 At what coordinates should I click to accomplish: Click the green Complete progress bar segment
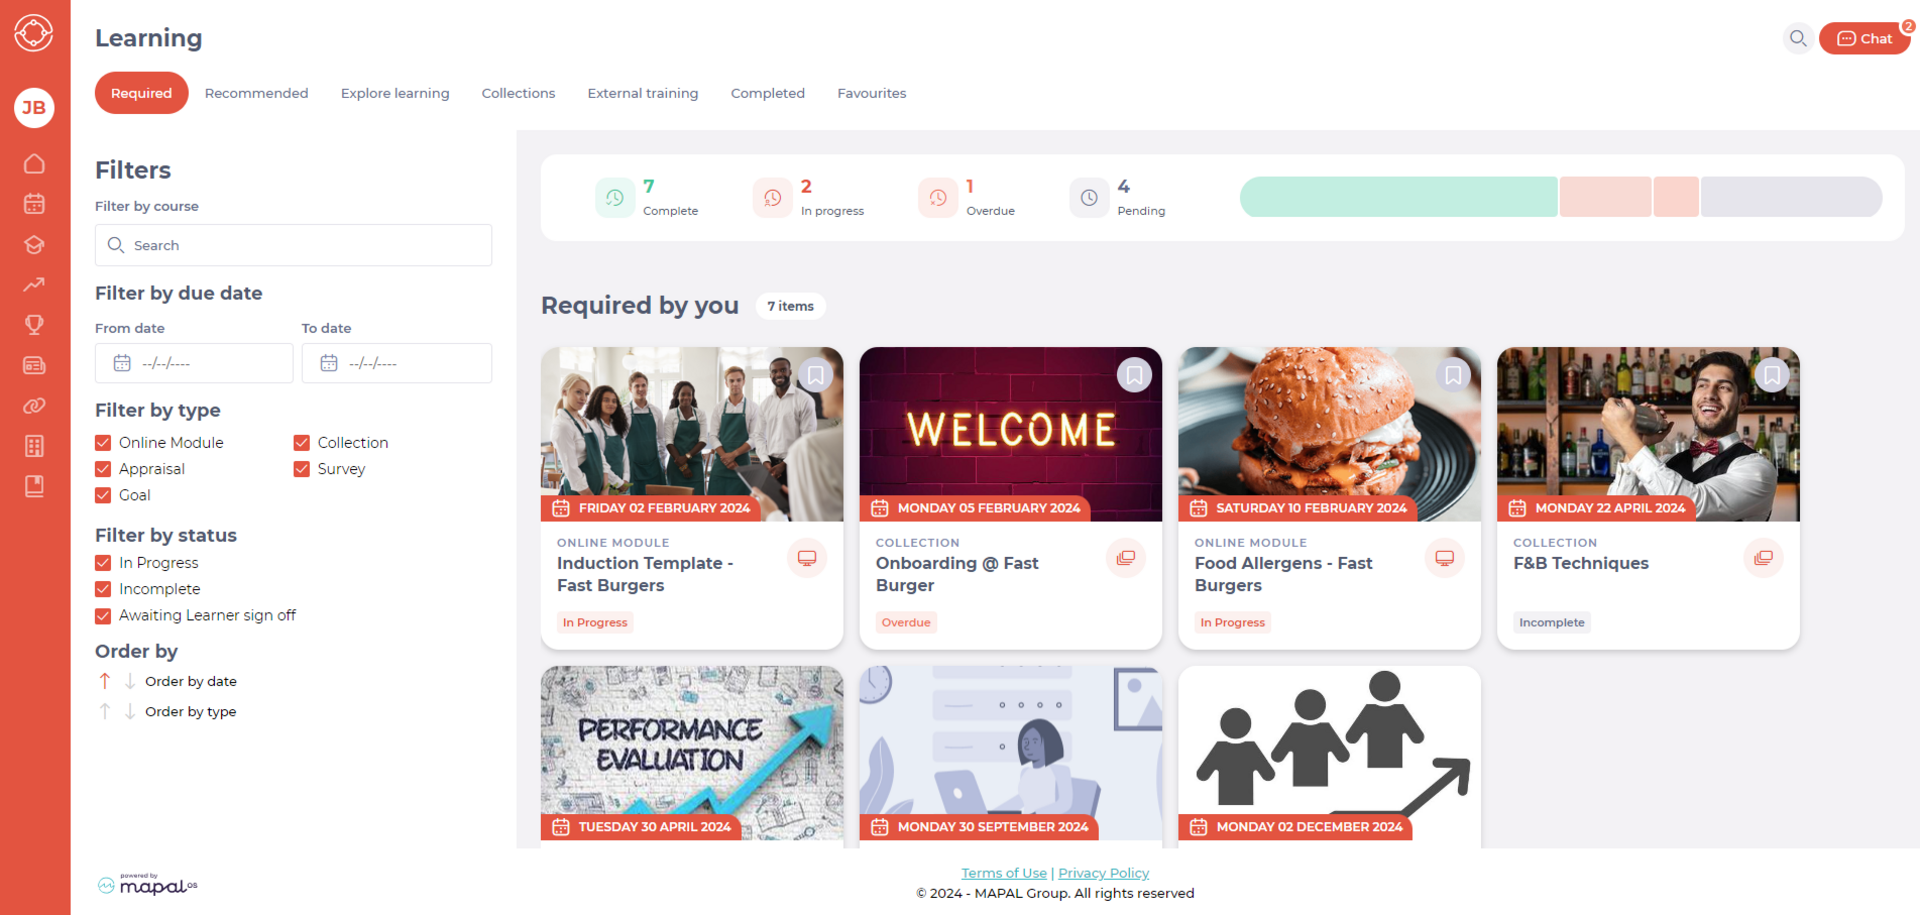tap(1398, 197)
